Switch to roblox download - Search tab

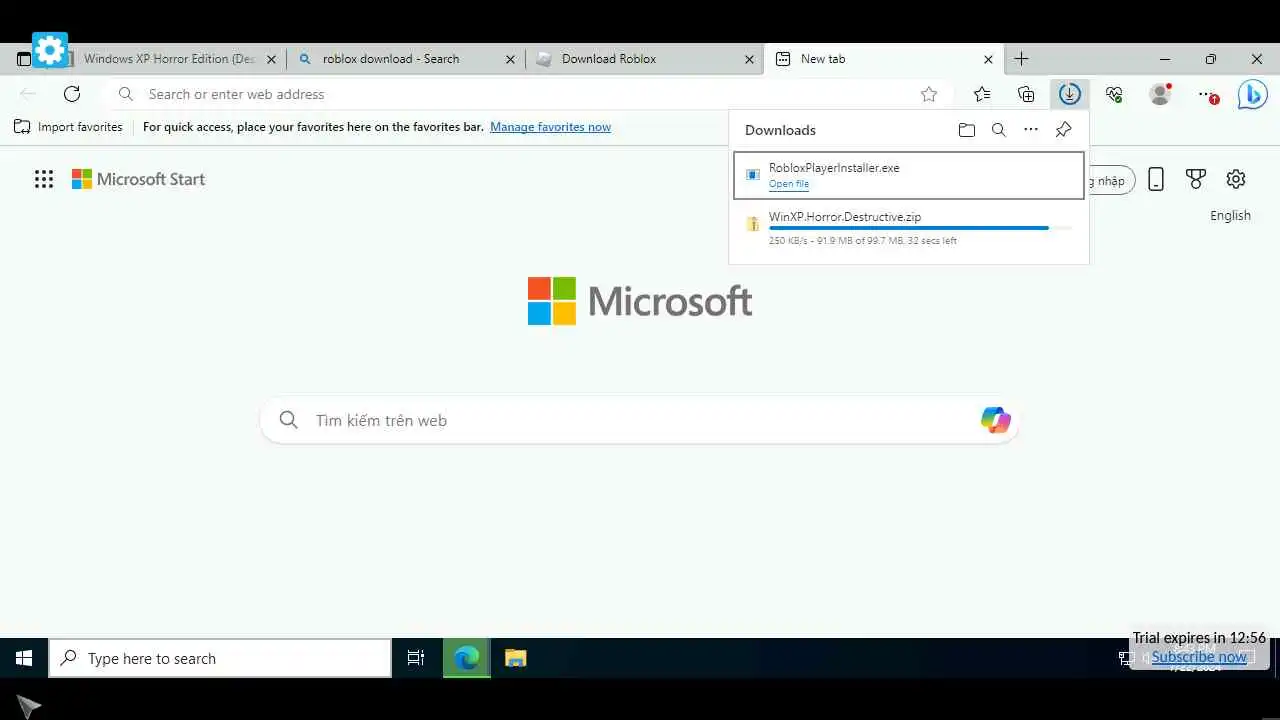[406, 59]
